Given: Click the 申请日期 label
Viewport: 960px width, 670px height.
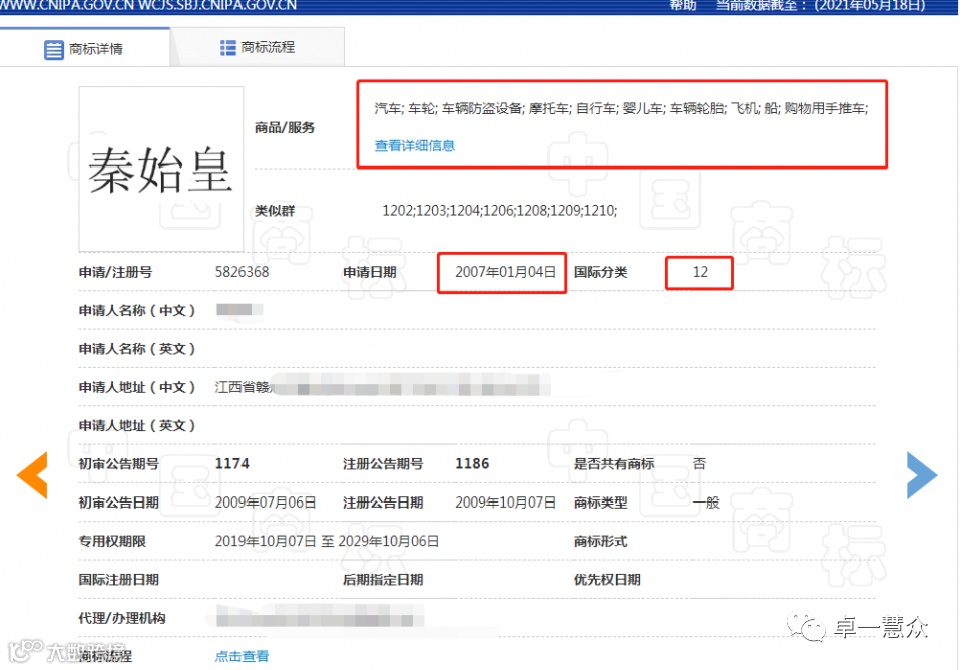Looking at the screenshot, I should coord(370,272).
